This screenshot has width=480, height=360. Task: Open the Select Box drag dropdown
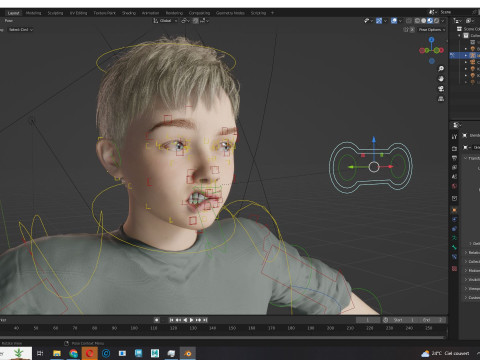(21, 30)
